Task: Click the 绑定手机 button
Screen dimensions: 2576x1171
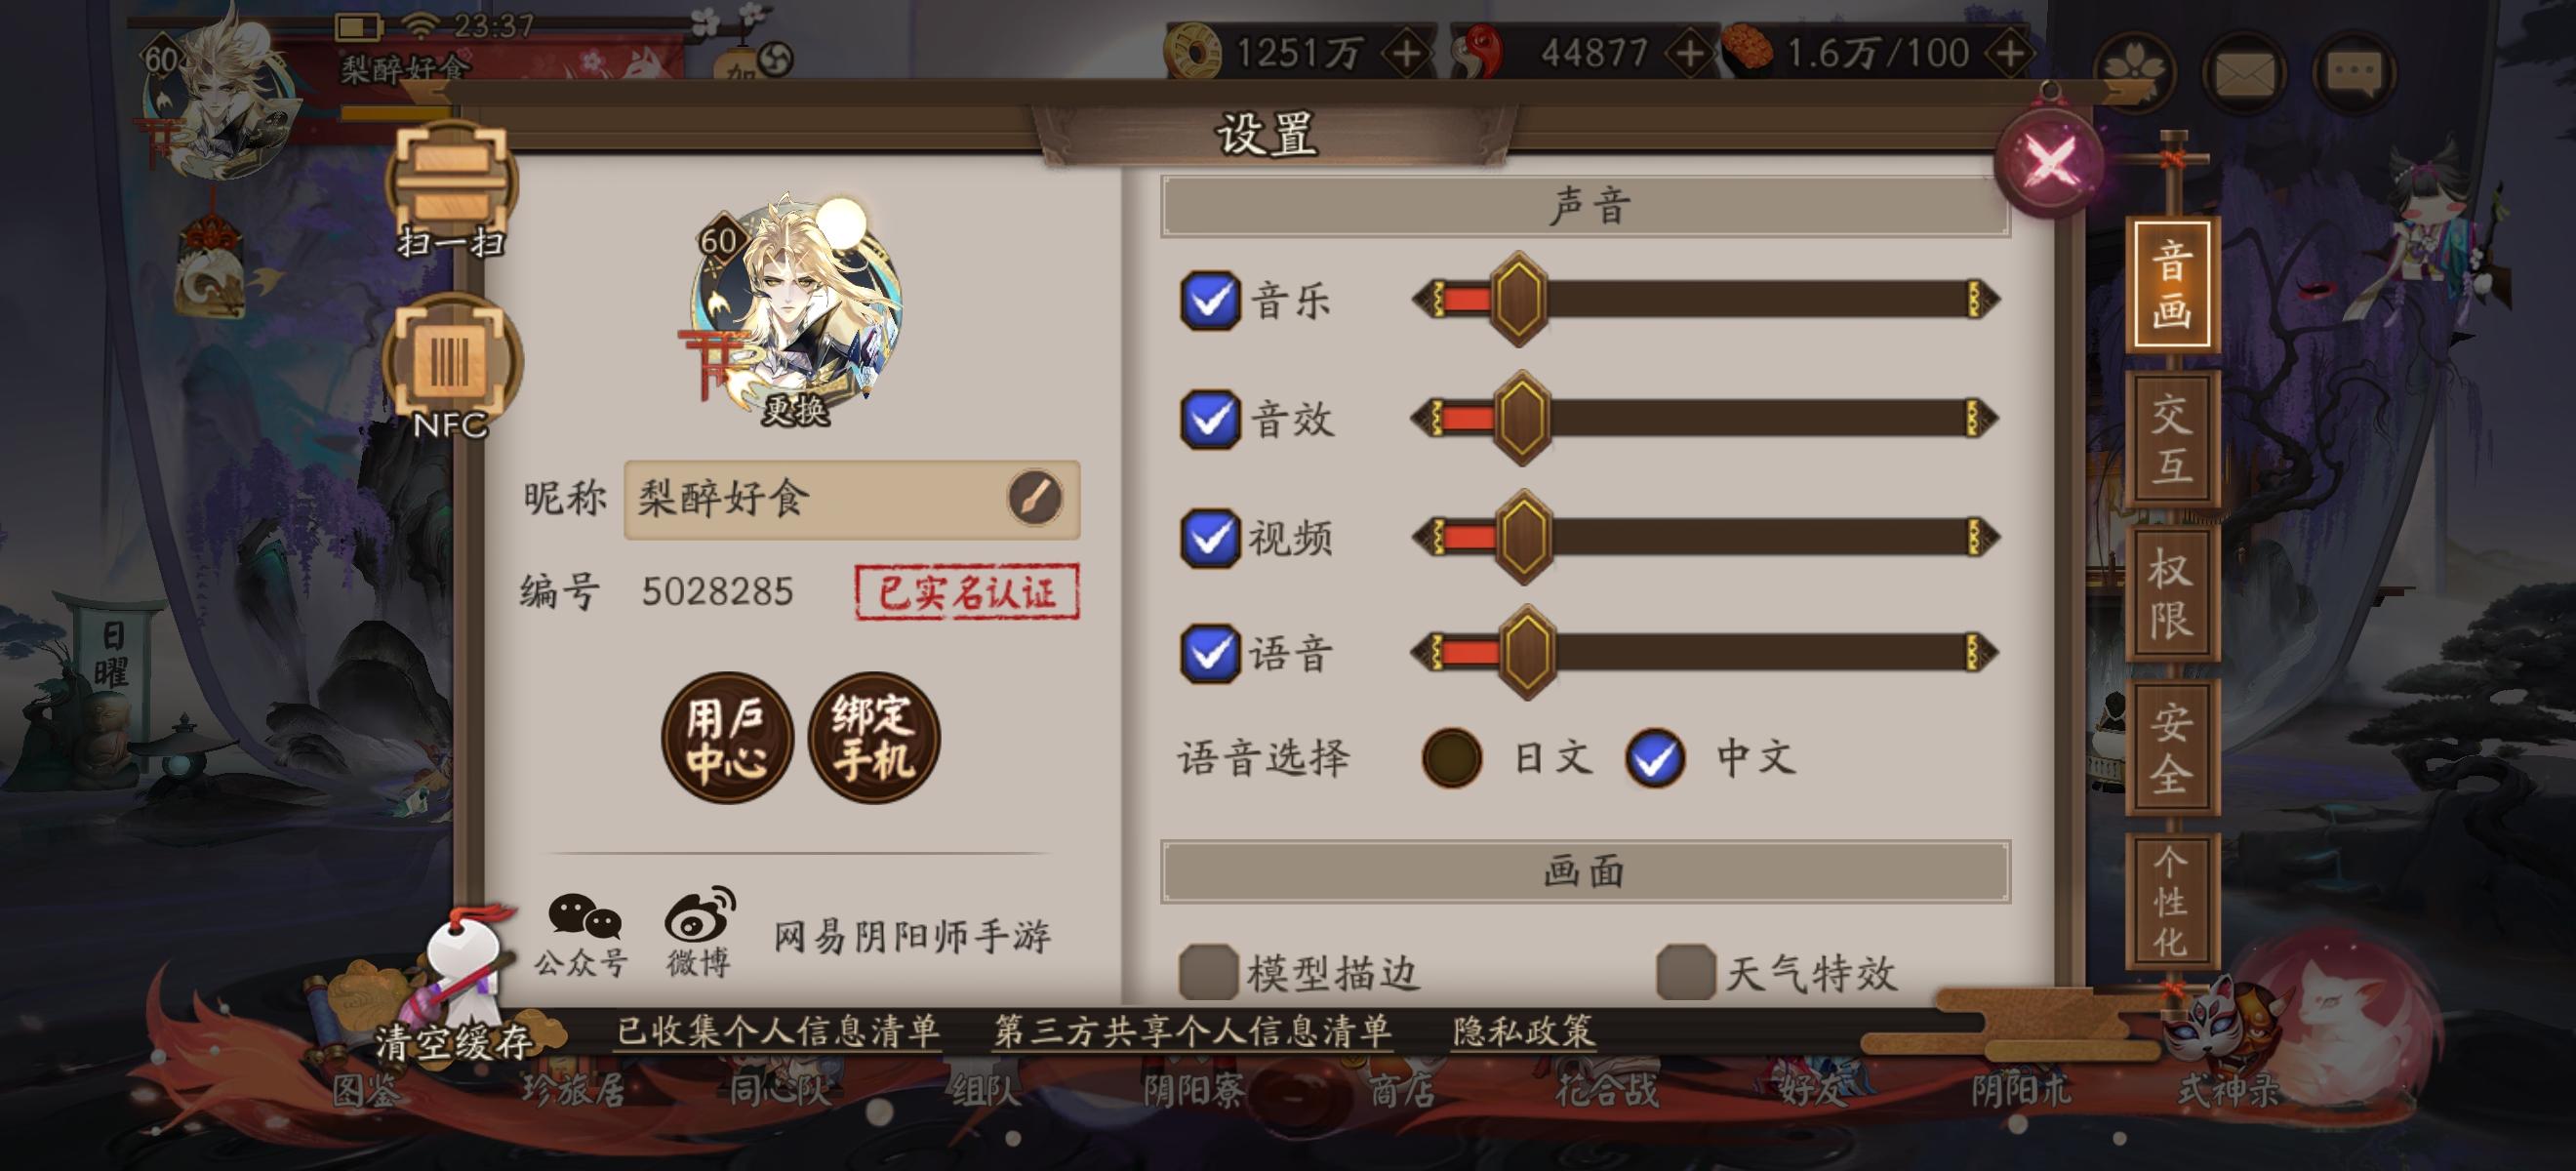Action: point(874,738)
